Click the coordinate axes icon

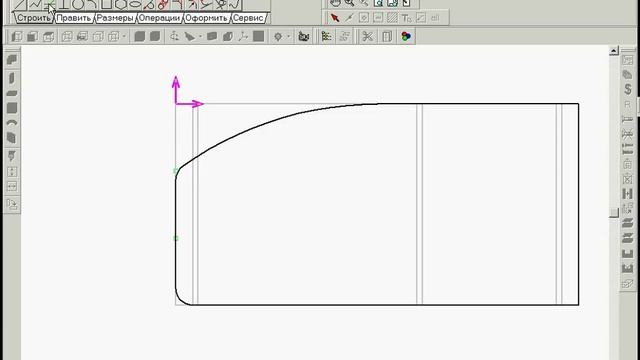coord(243,36)
